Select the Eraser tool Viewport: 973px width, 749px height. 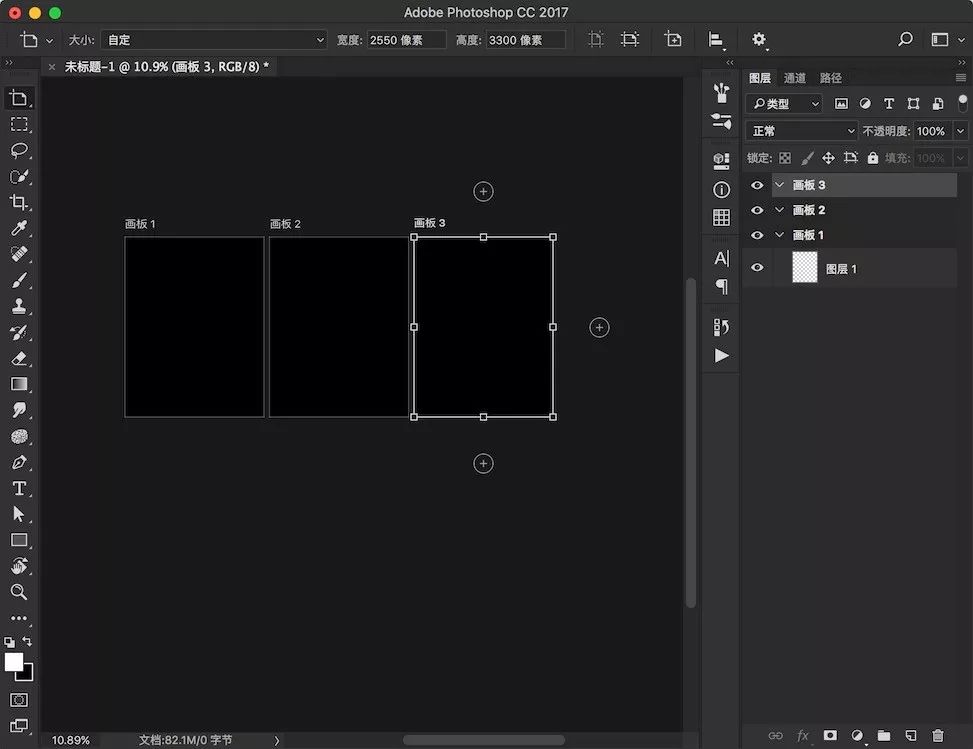19,358
